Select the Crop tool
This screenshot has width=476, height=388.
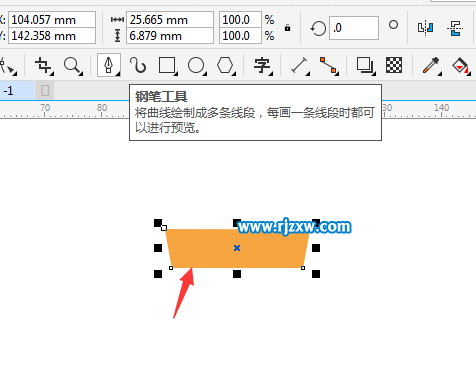44,65
